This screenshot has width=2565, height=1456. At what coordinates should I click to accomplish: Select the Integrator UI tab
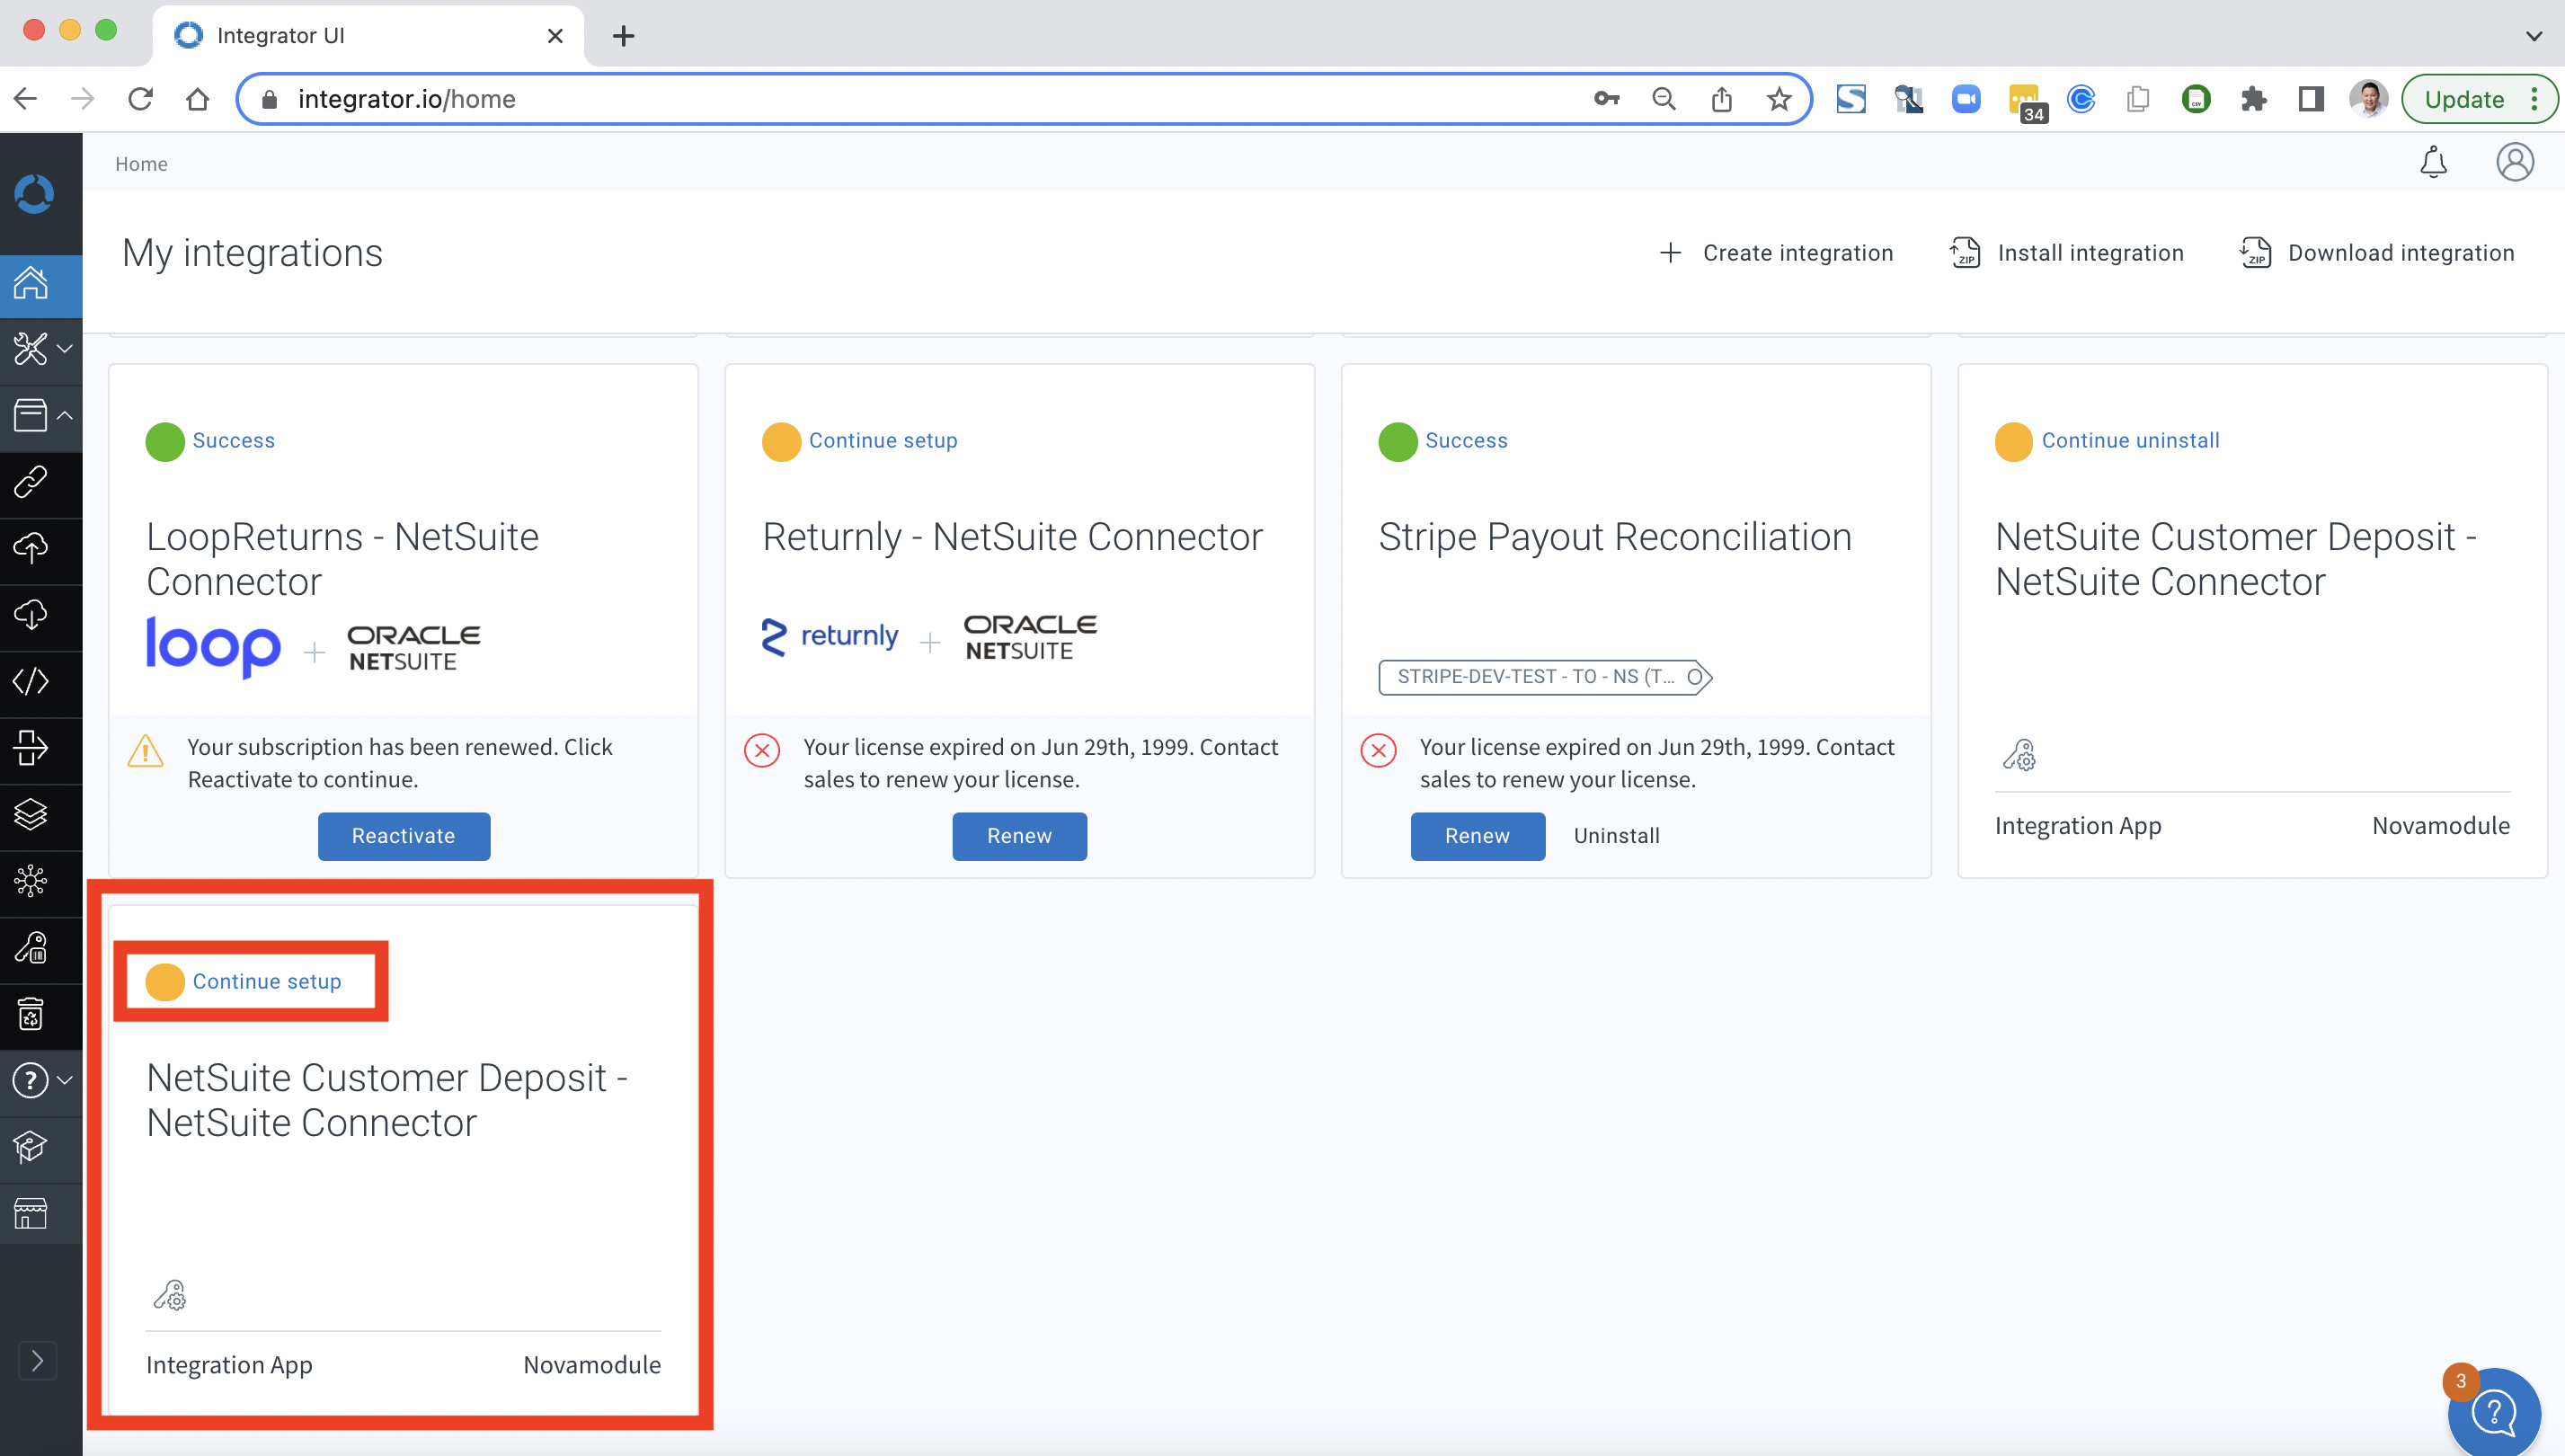click(367, 35)
